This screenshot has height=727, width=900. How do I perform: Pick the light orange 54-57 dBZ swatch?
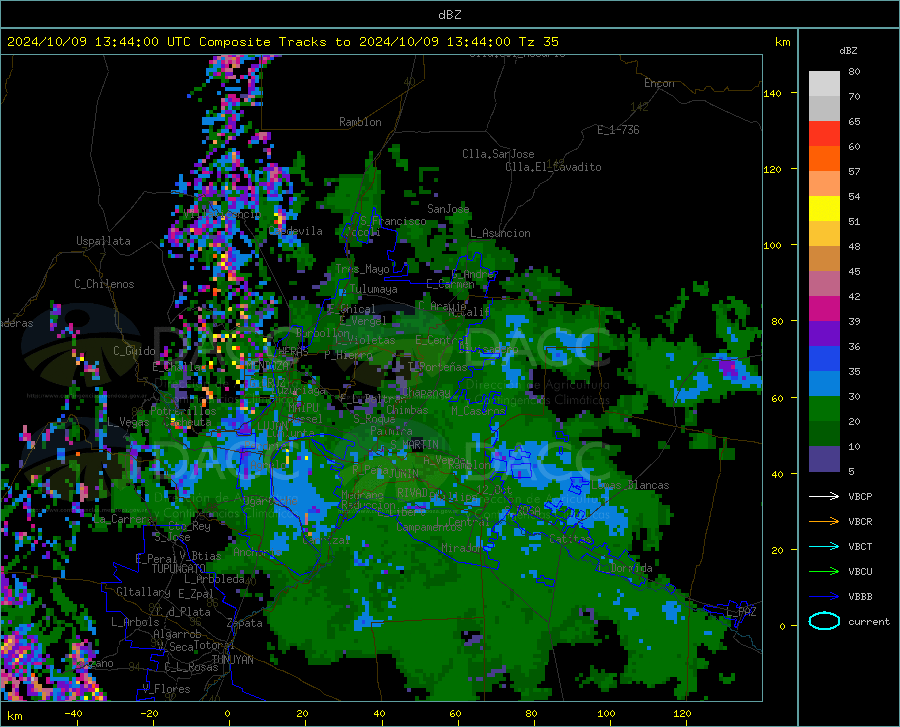[x=824, y=184]
